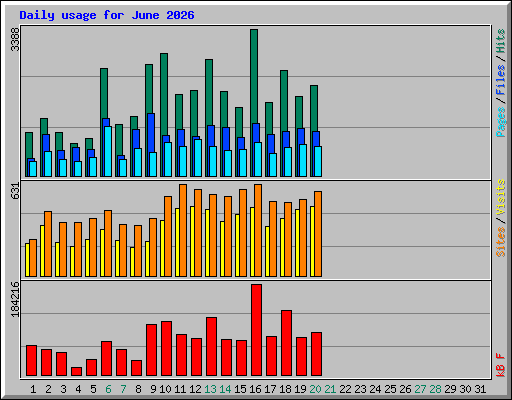Select day label 17 on the x-axis

pyautogui.click(x=270, y=389)
